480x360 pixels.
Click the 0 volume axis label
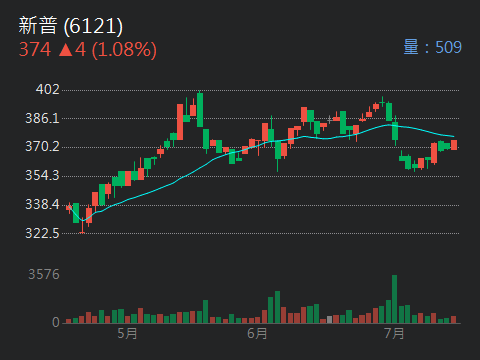[56, 322]
